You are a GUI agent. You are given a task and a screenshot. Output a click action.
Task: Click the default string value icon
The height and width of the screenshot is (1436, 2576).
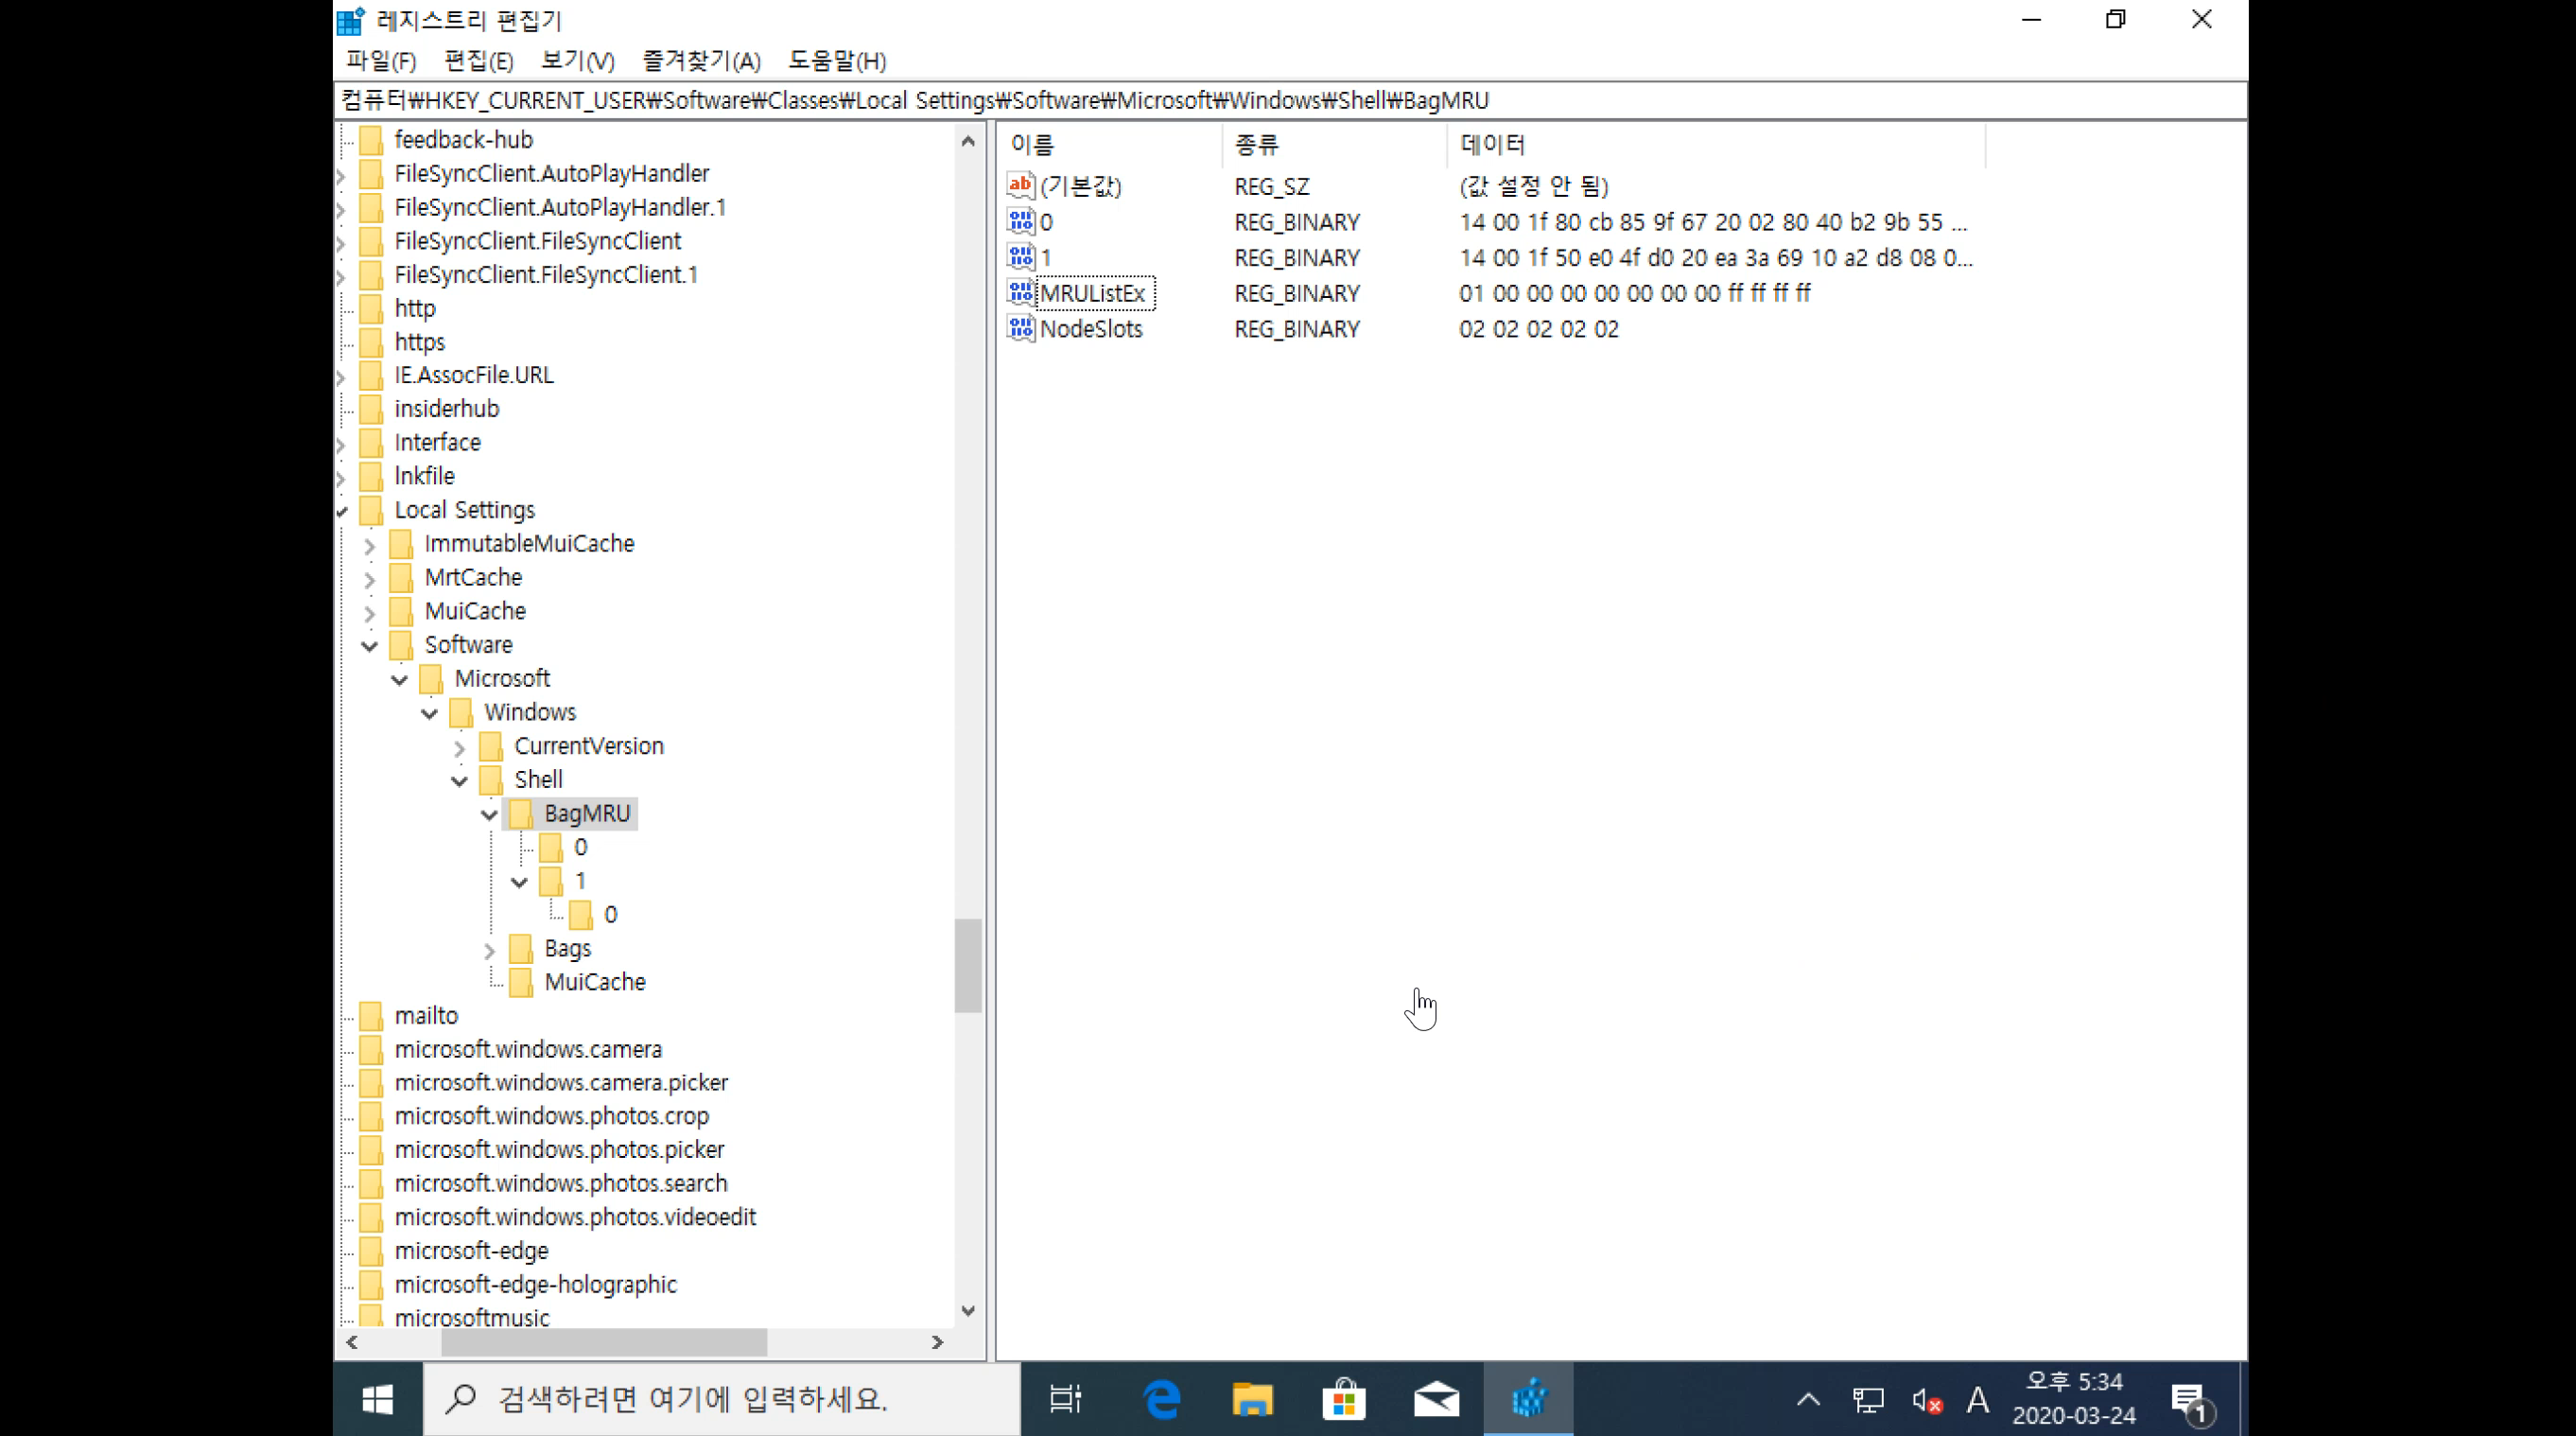[x=1020, y=185]
